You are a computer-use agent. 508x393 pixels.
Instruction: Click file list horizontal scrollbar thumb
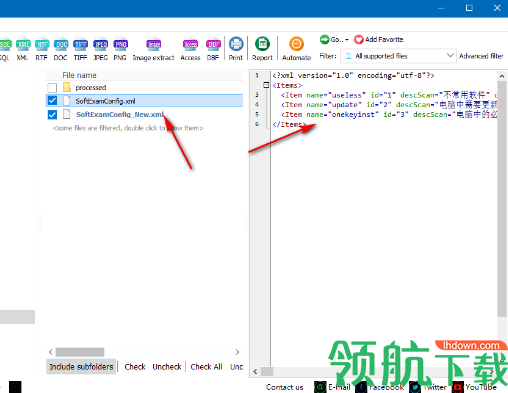[x=80, y=352]
